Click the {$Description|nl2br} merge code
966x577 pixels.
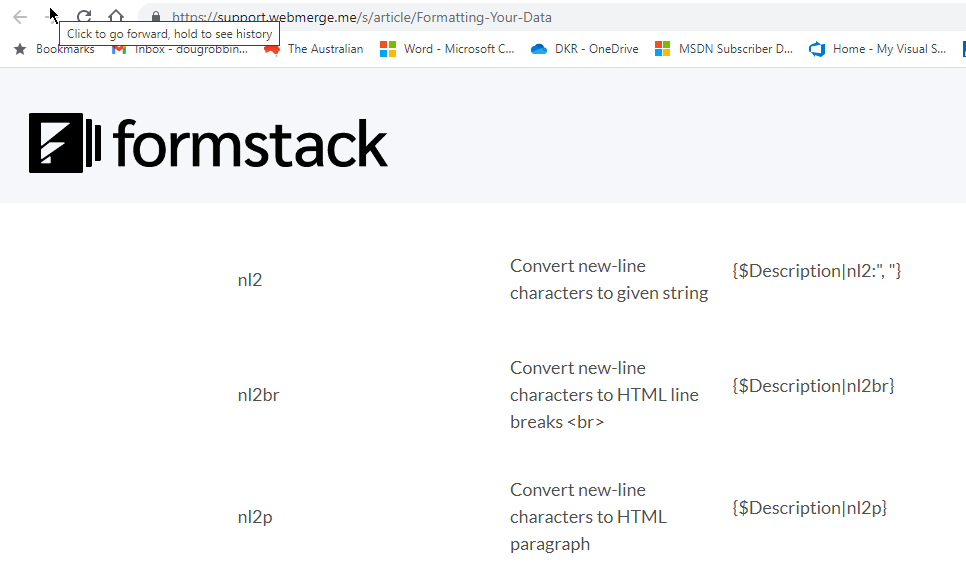pos(813,385)
